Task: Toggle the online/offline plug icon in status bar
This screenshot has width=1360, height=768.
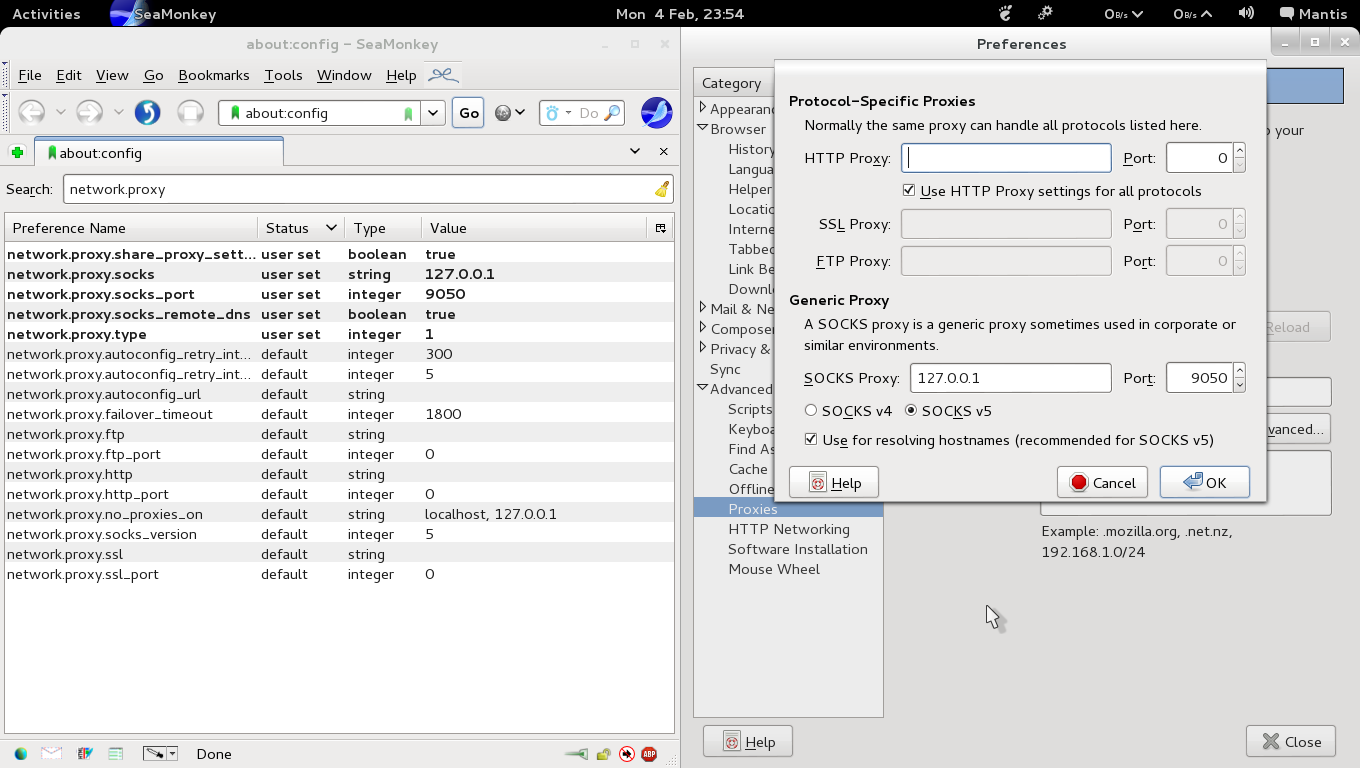Action: [x=576, y=754]
